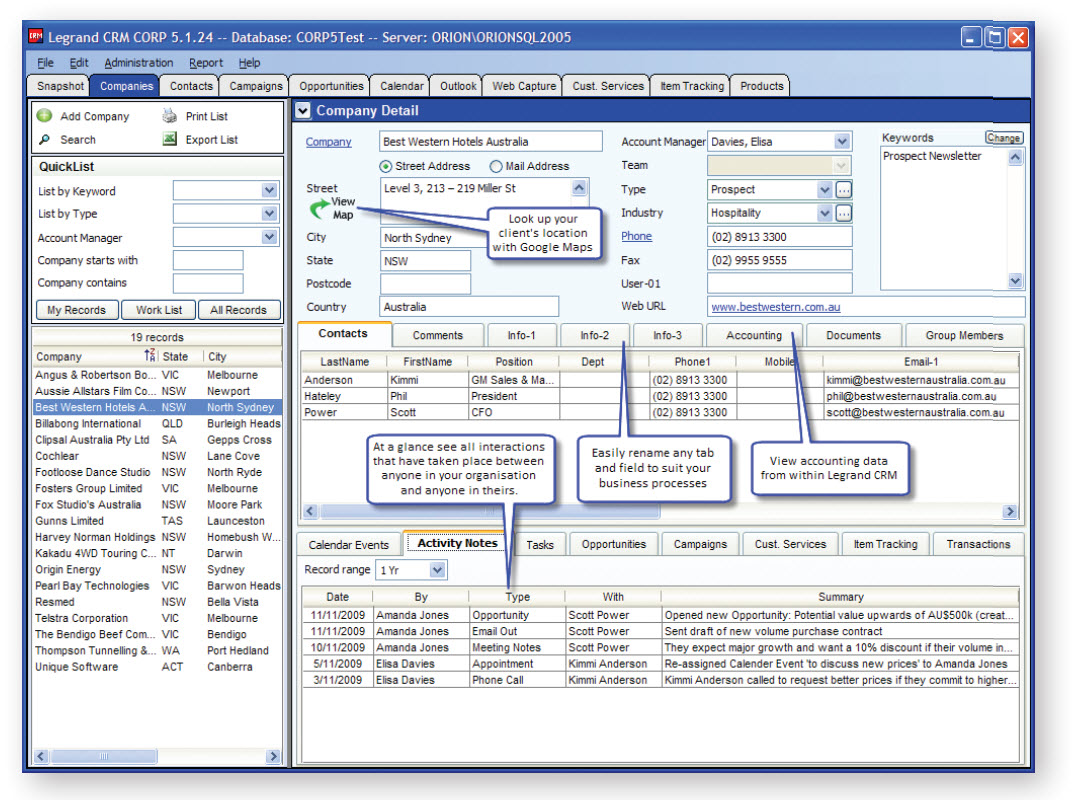Select the Hateley contact row
This screenshot has width=1072, height=800.
click(660, 397)
